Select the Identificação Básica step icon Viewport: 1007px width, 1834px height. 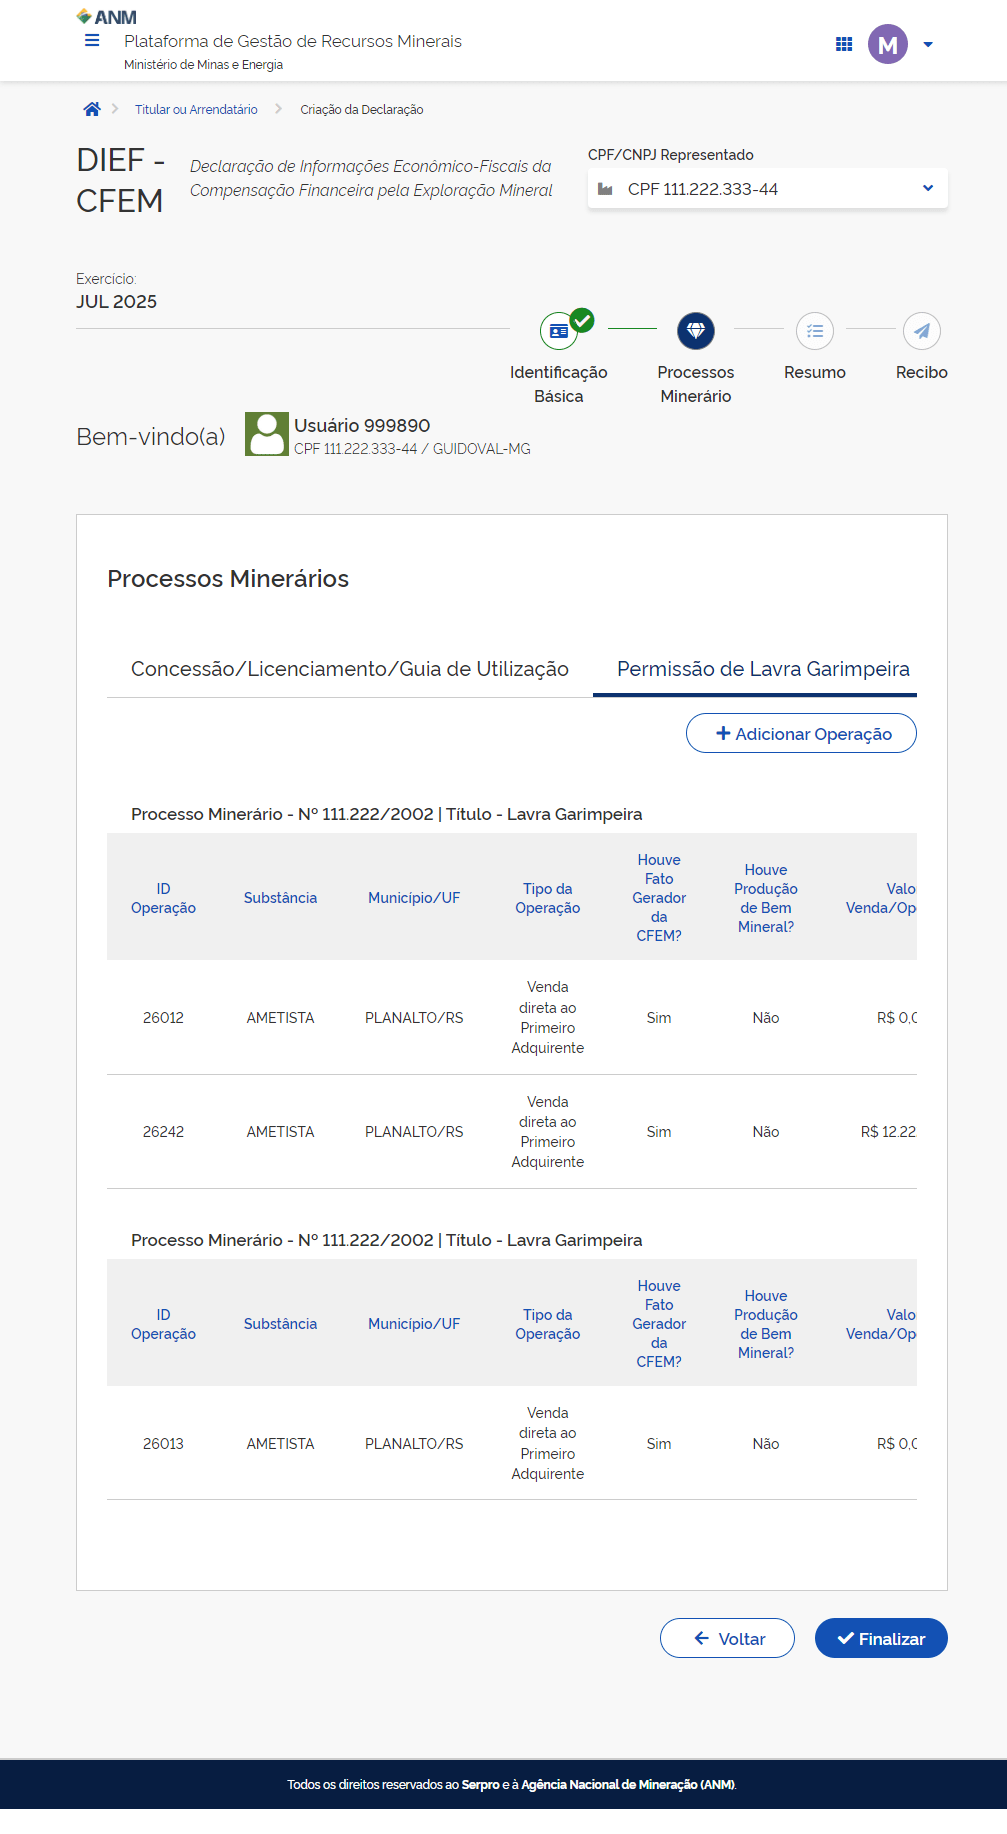(x=559, y=331)
